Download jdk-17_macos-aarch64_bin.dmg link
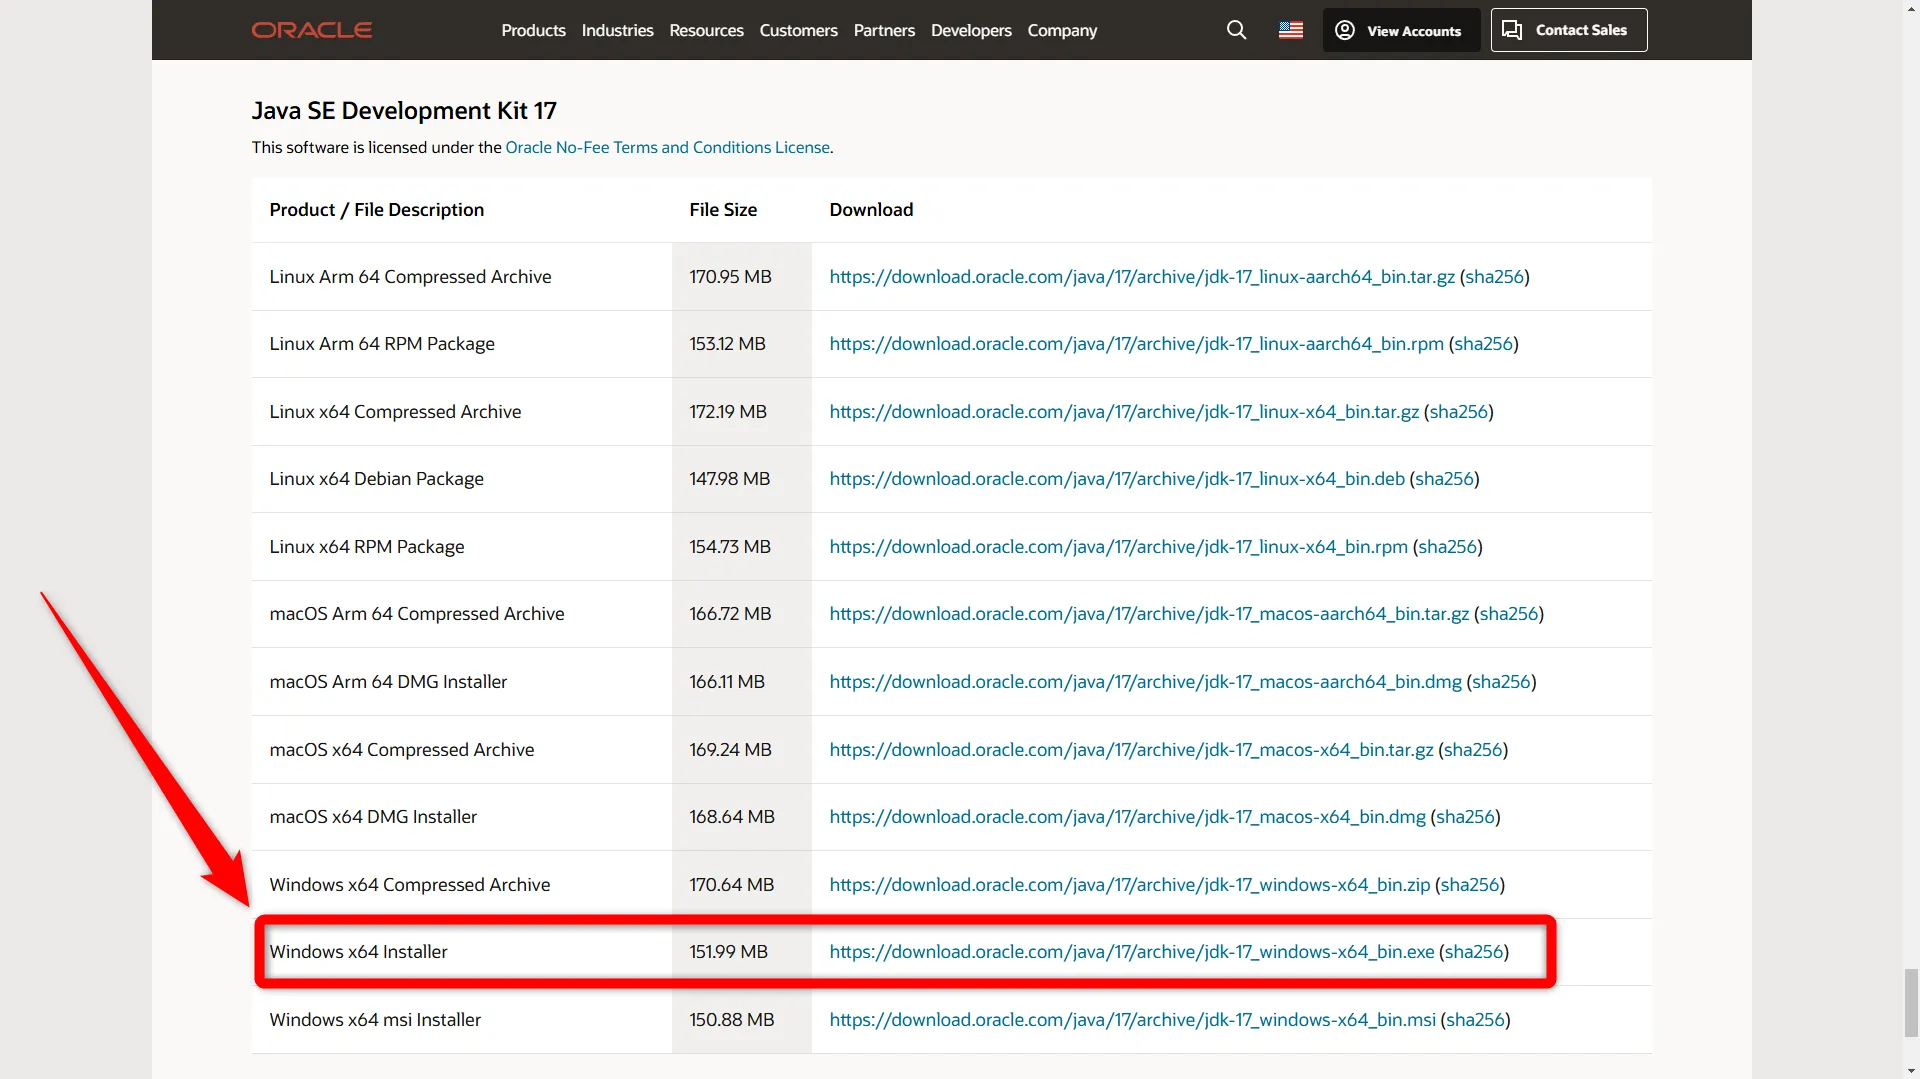 1145,682
